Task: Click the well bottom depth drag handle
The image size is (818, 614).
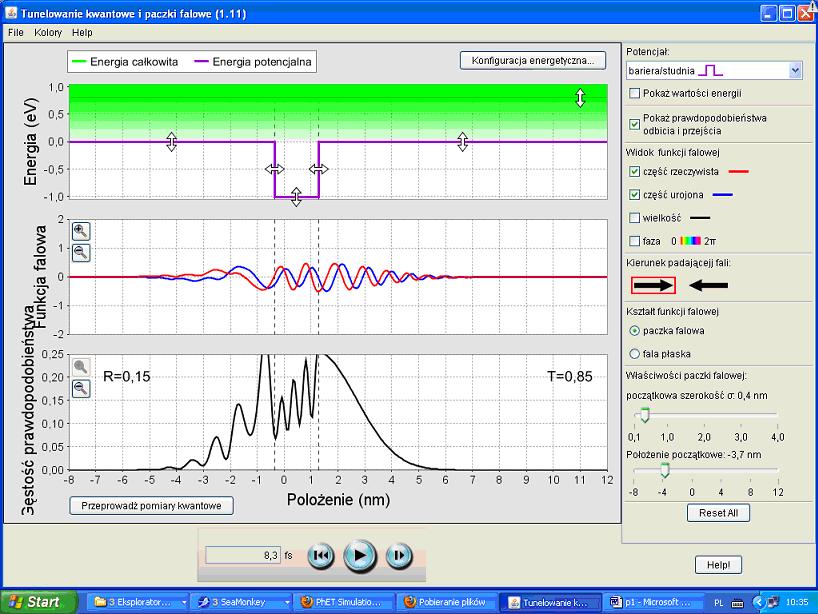Action: point(296,197)
